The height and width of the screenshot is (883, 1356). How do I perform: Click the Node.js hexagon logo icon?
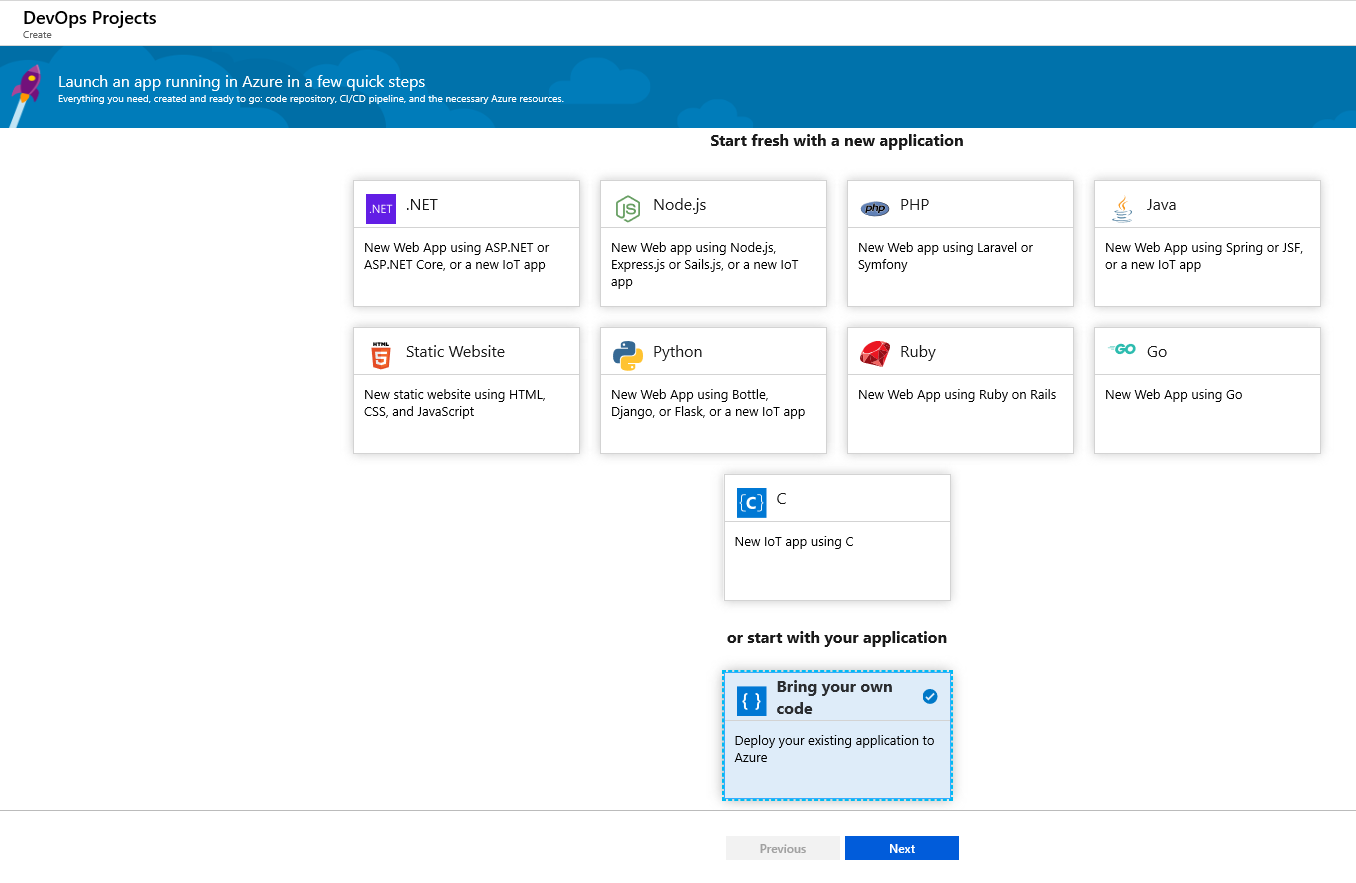click(627, 208)
